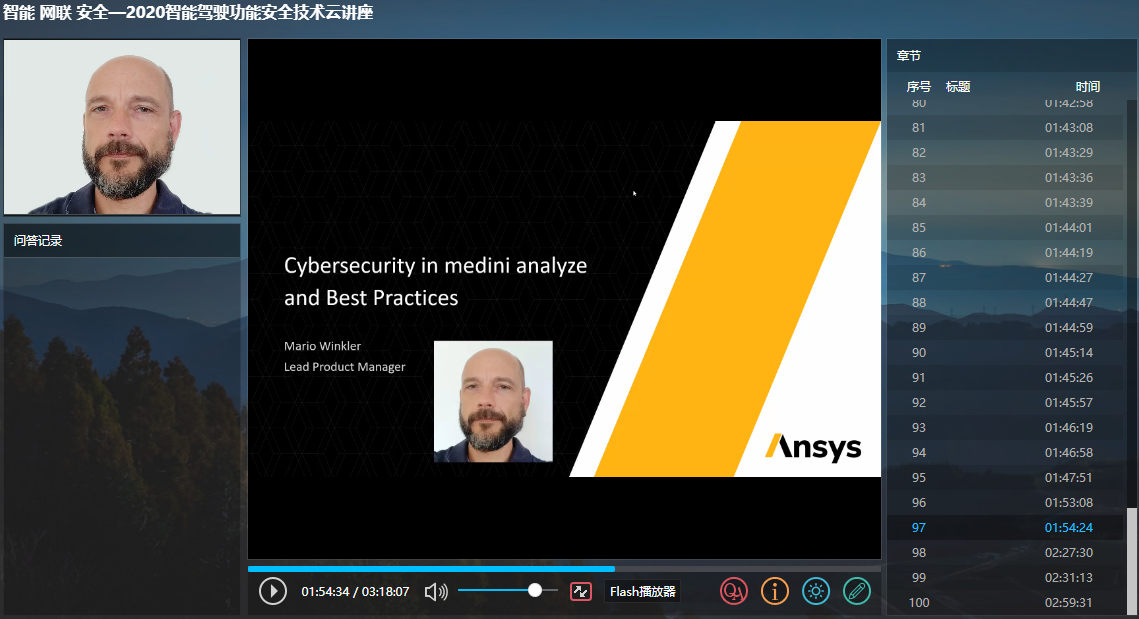Click the 标题 column header

coord(958,86)
